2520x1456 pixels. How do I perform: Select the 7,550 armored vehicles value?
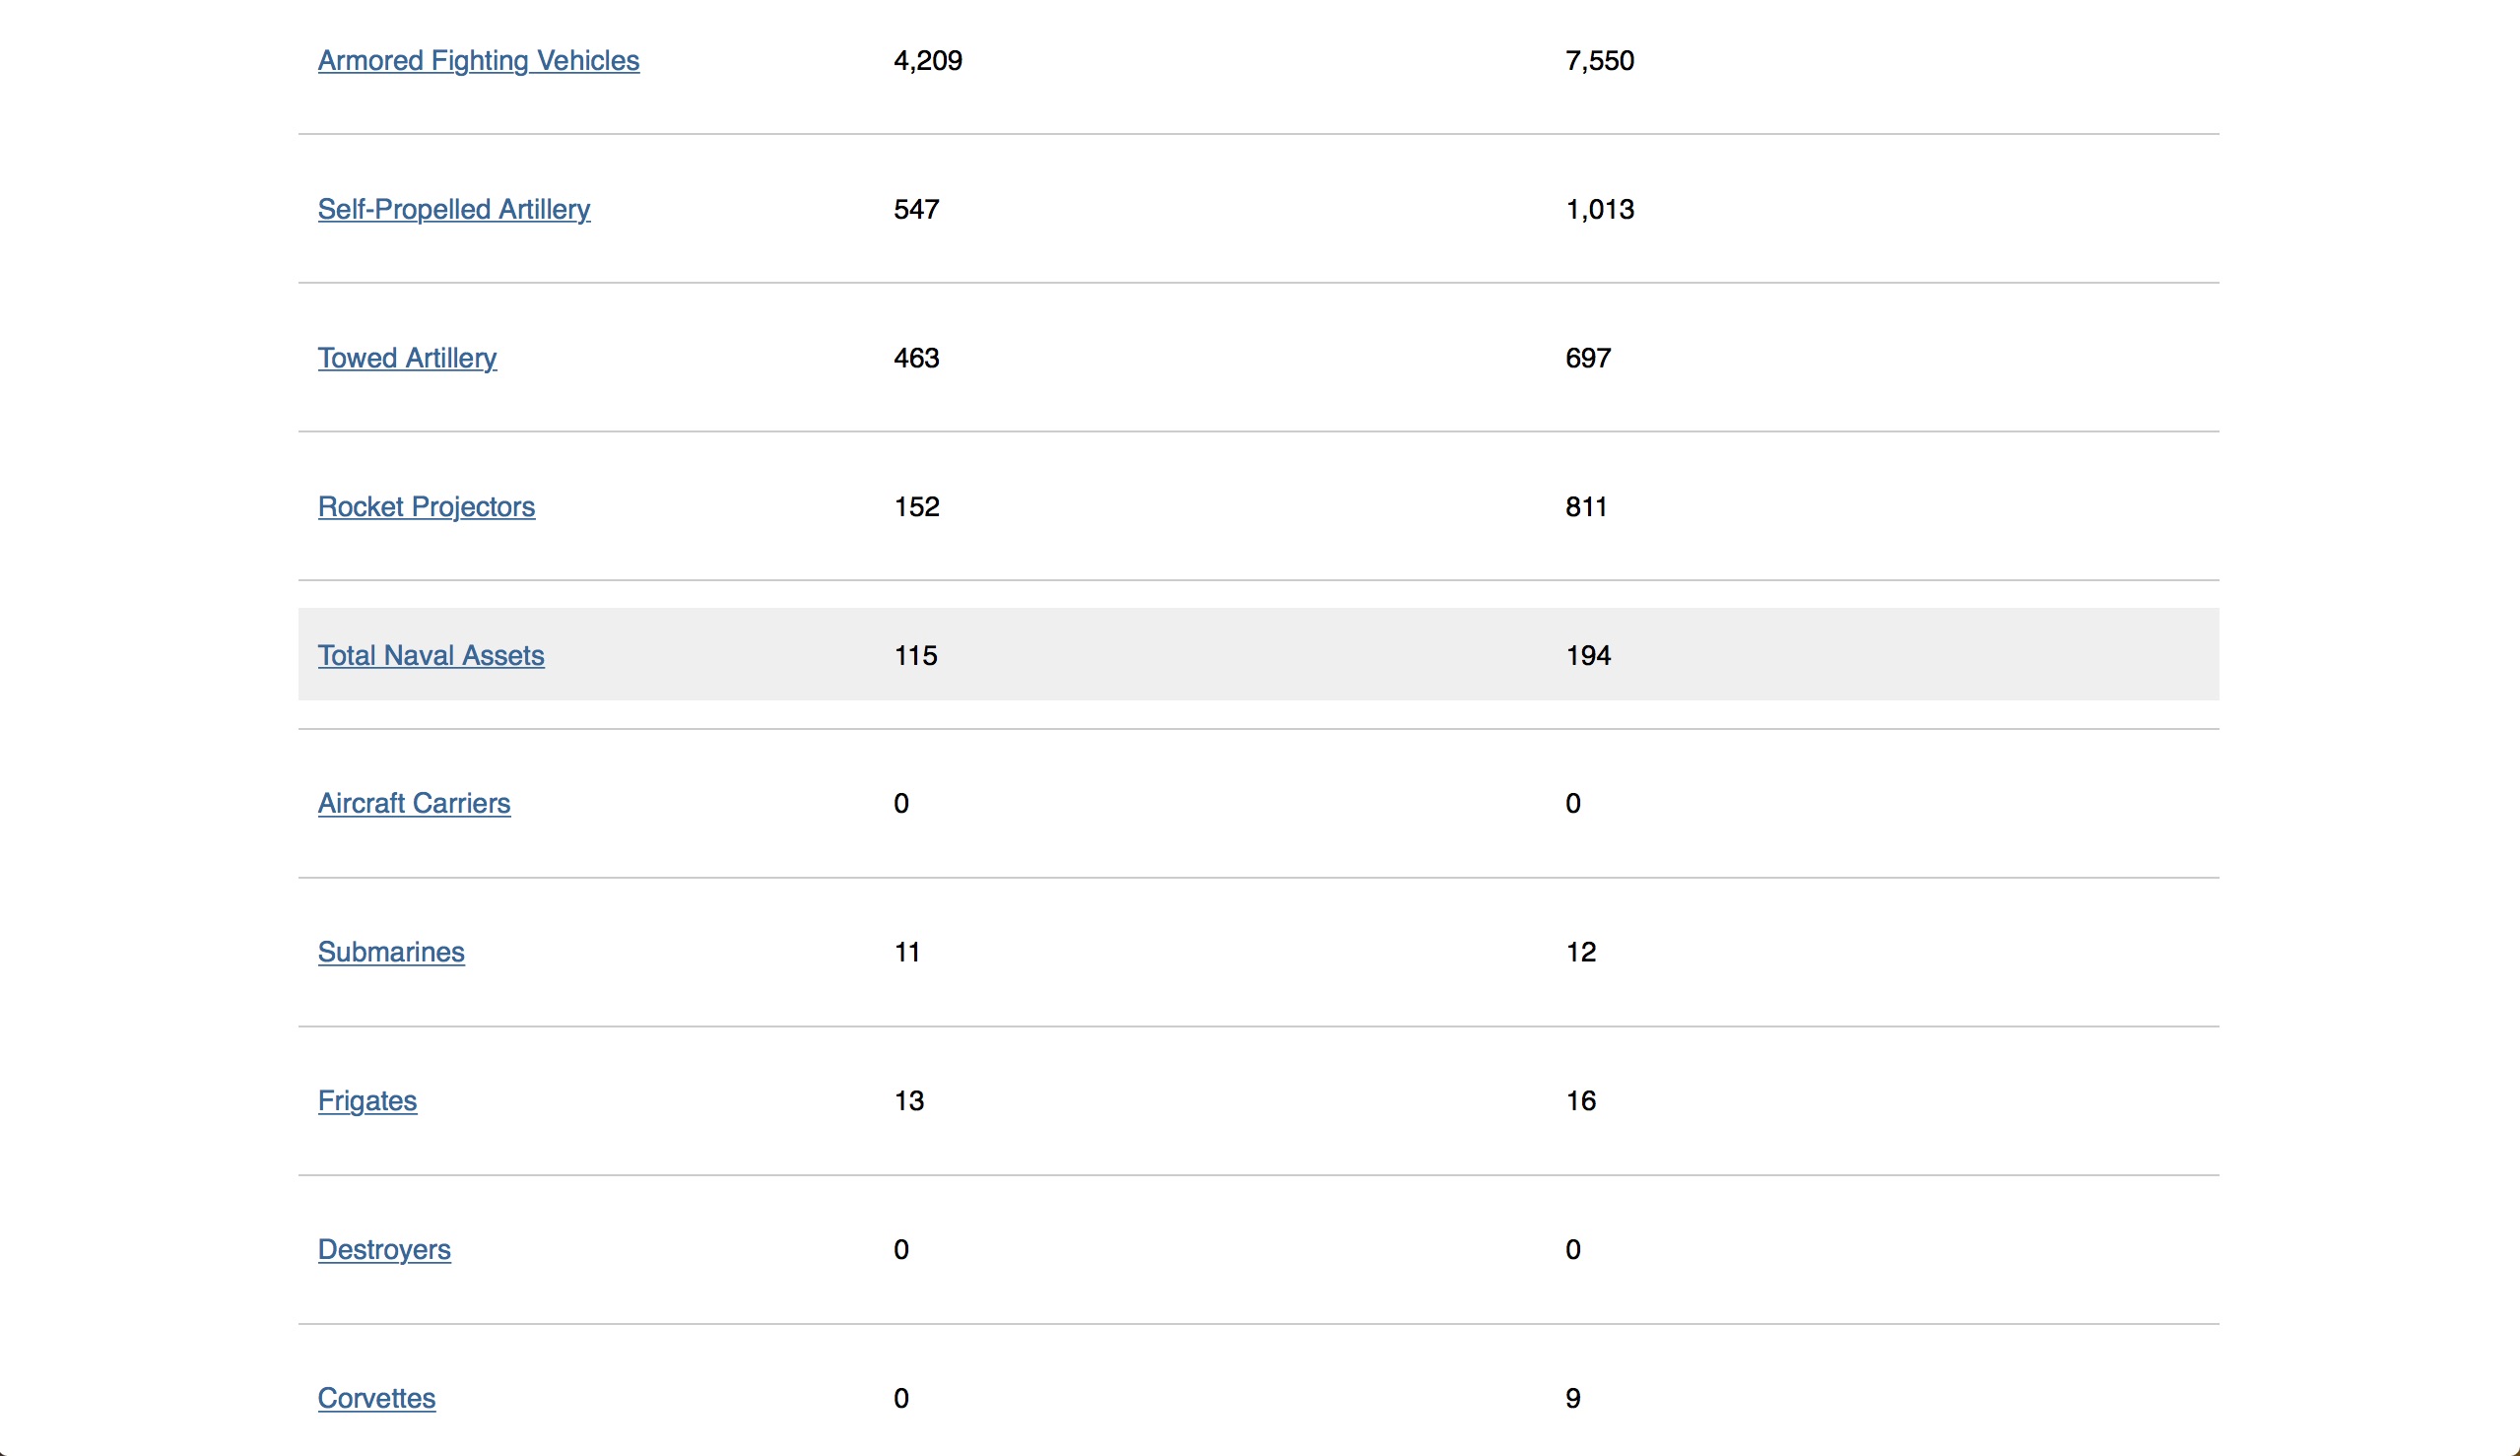click(x=1599, y=61)
